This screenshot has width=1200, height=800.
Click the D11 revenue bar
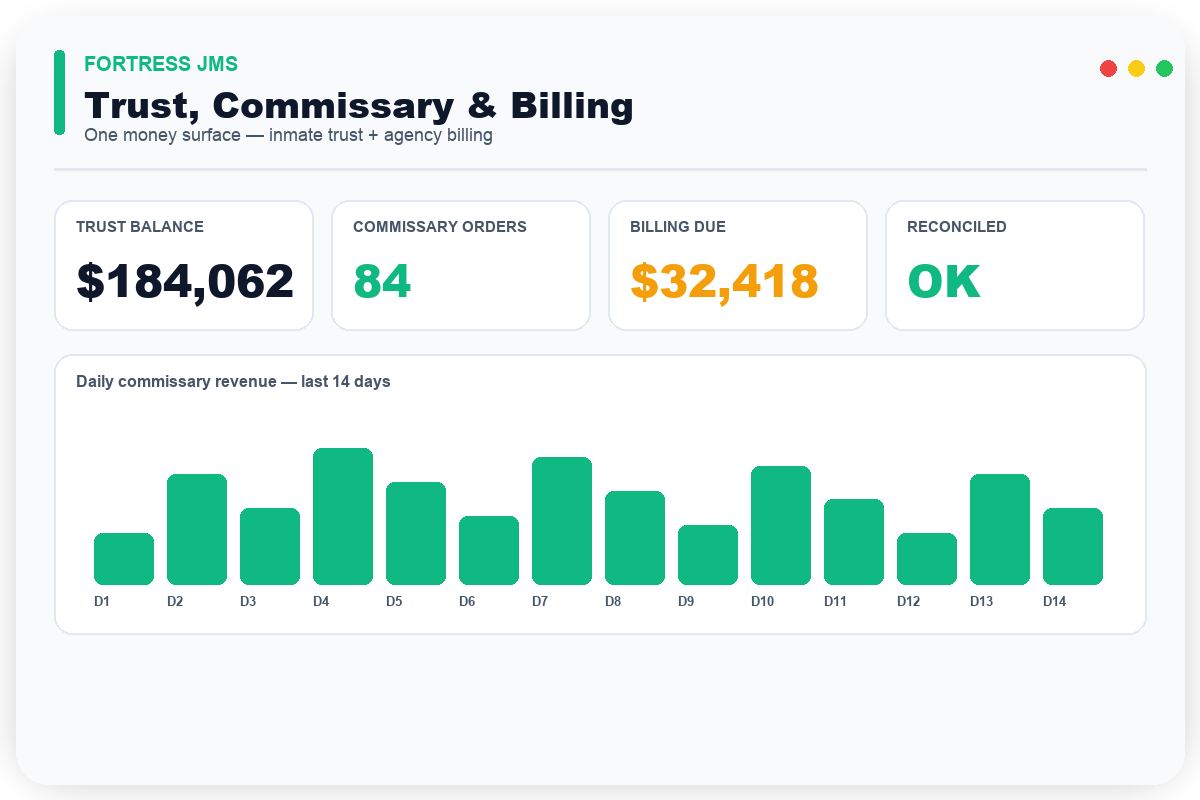pos(854,542)
